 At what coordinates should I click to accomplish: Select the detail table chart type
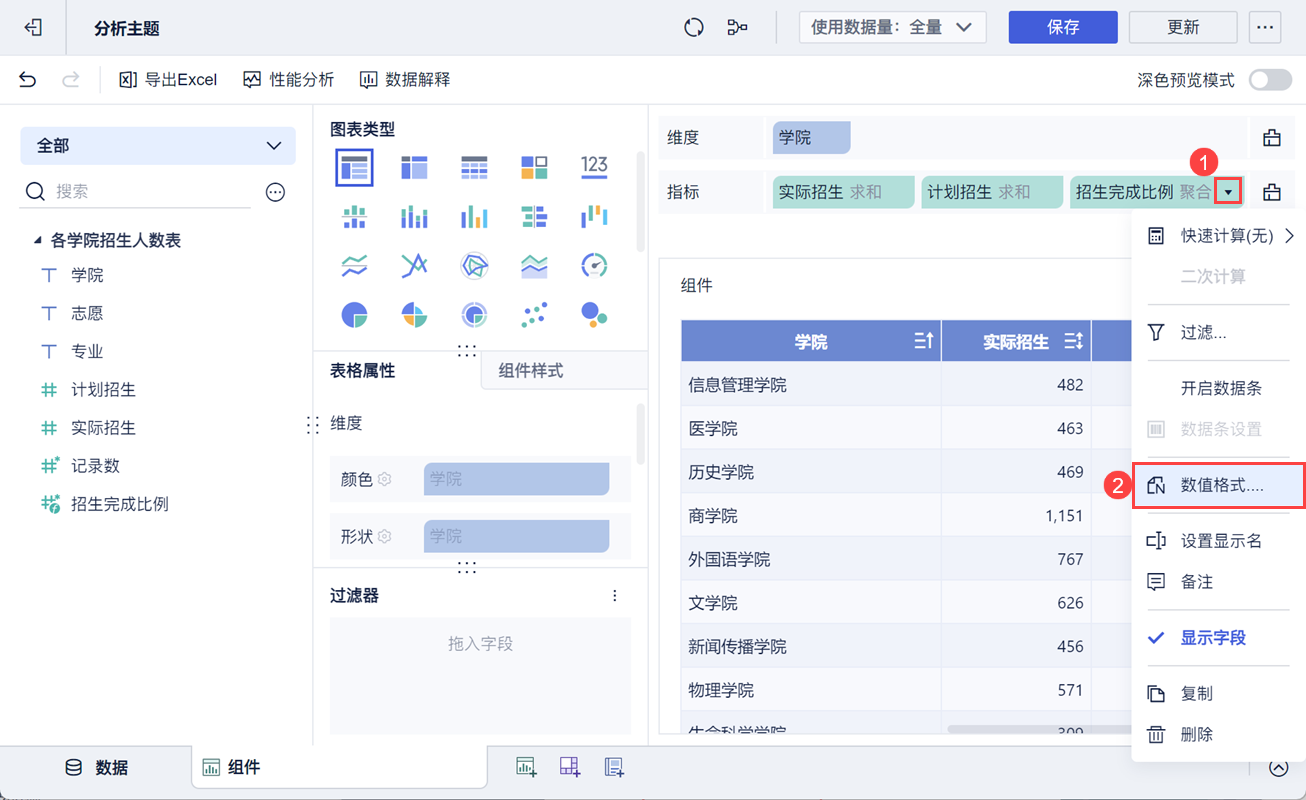[474, 167]
